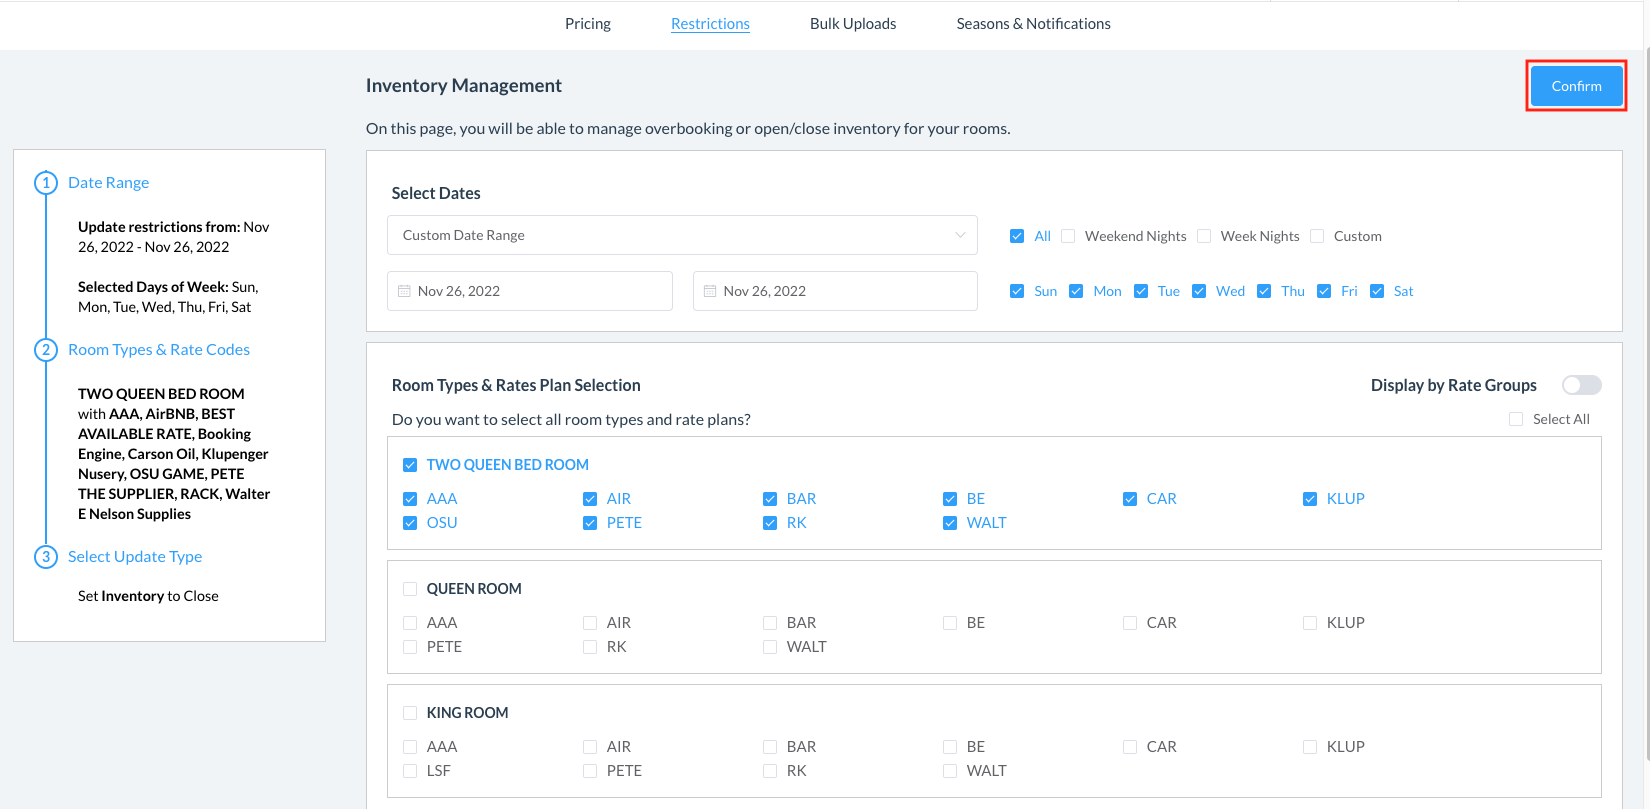Click the Room Types & Rate Codes link
The width and height of the screenshot is (1650, 809).
(x=159, y=350)
